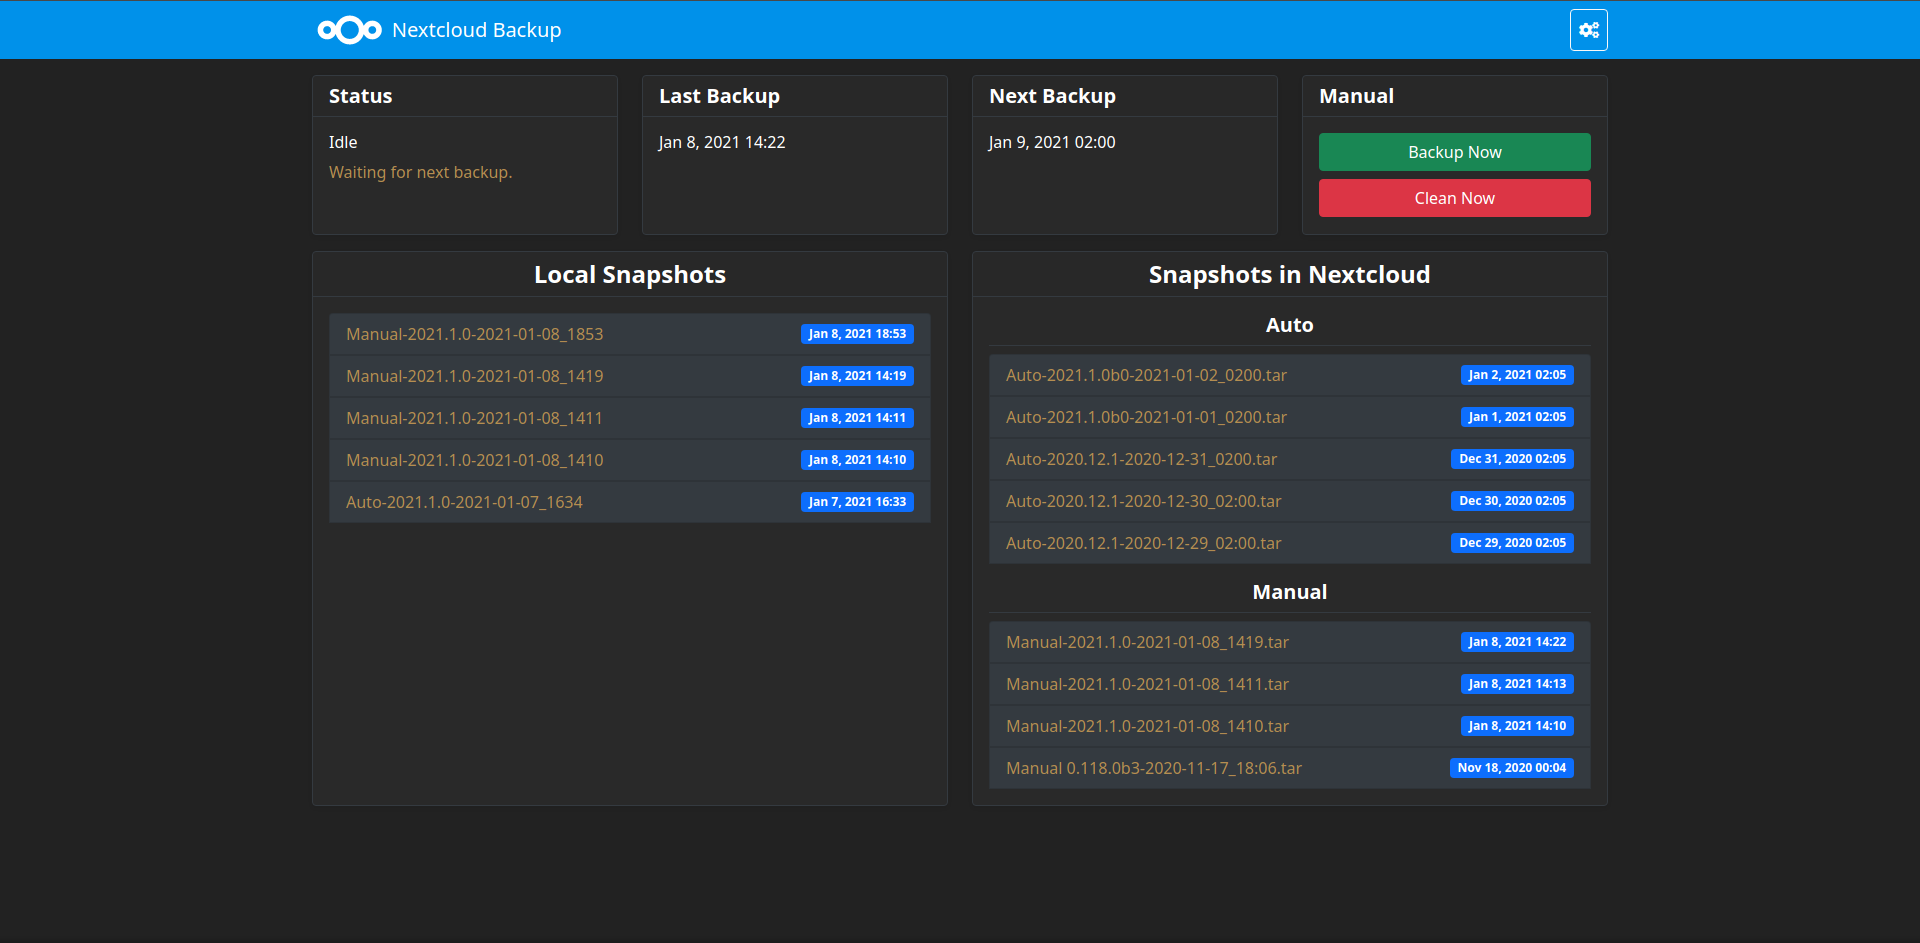Open Manual-2021.1.0-2021-01-08_1411.tar in Nextcloud
This screenshot has height=943, width=1920.
(x=1290, y=684)
